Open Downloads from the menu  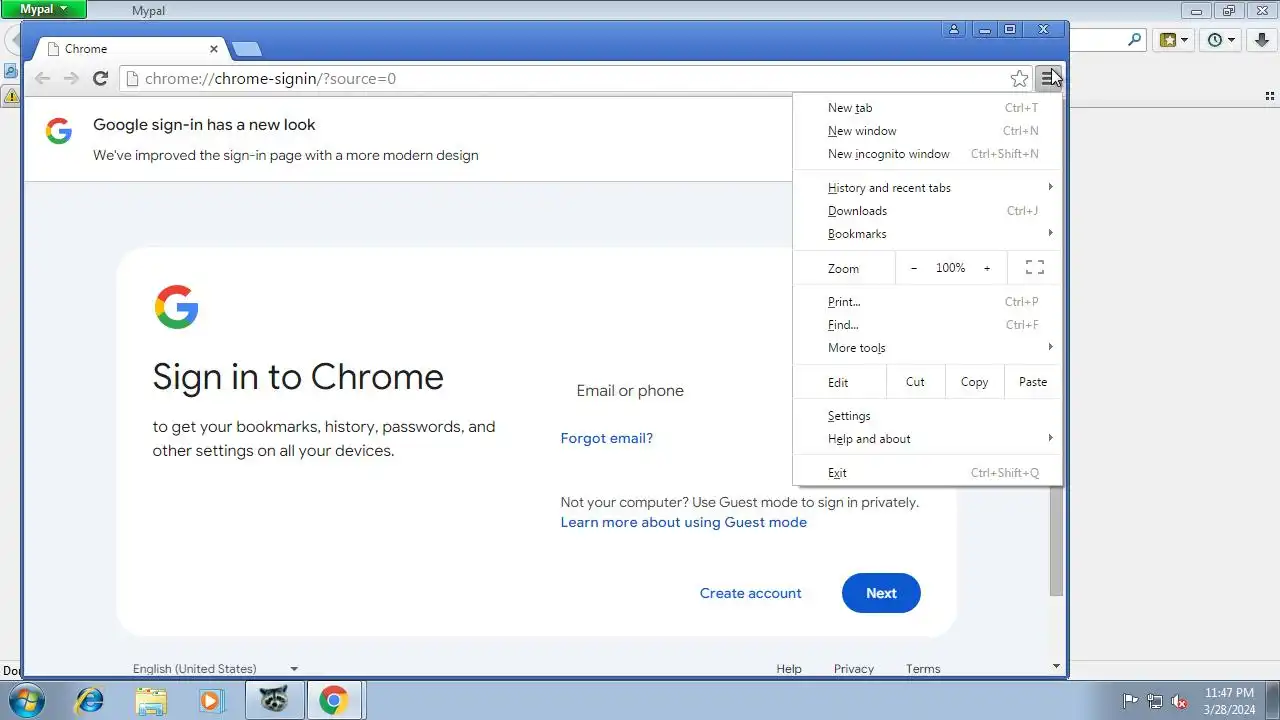tap(928, 210)
